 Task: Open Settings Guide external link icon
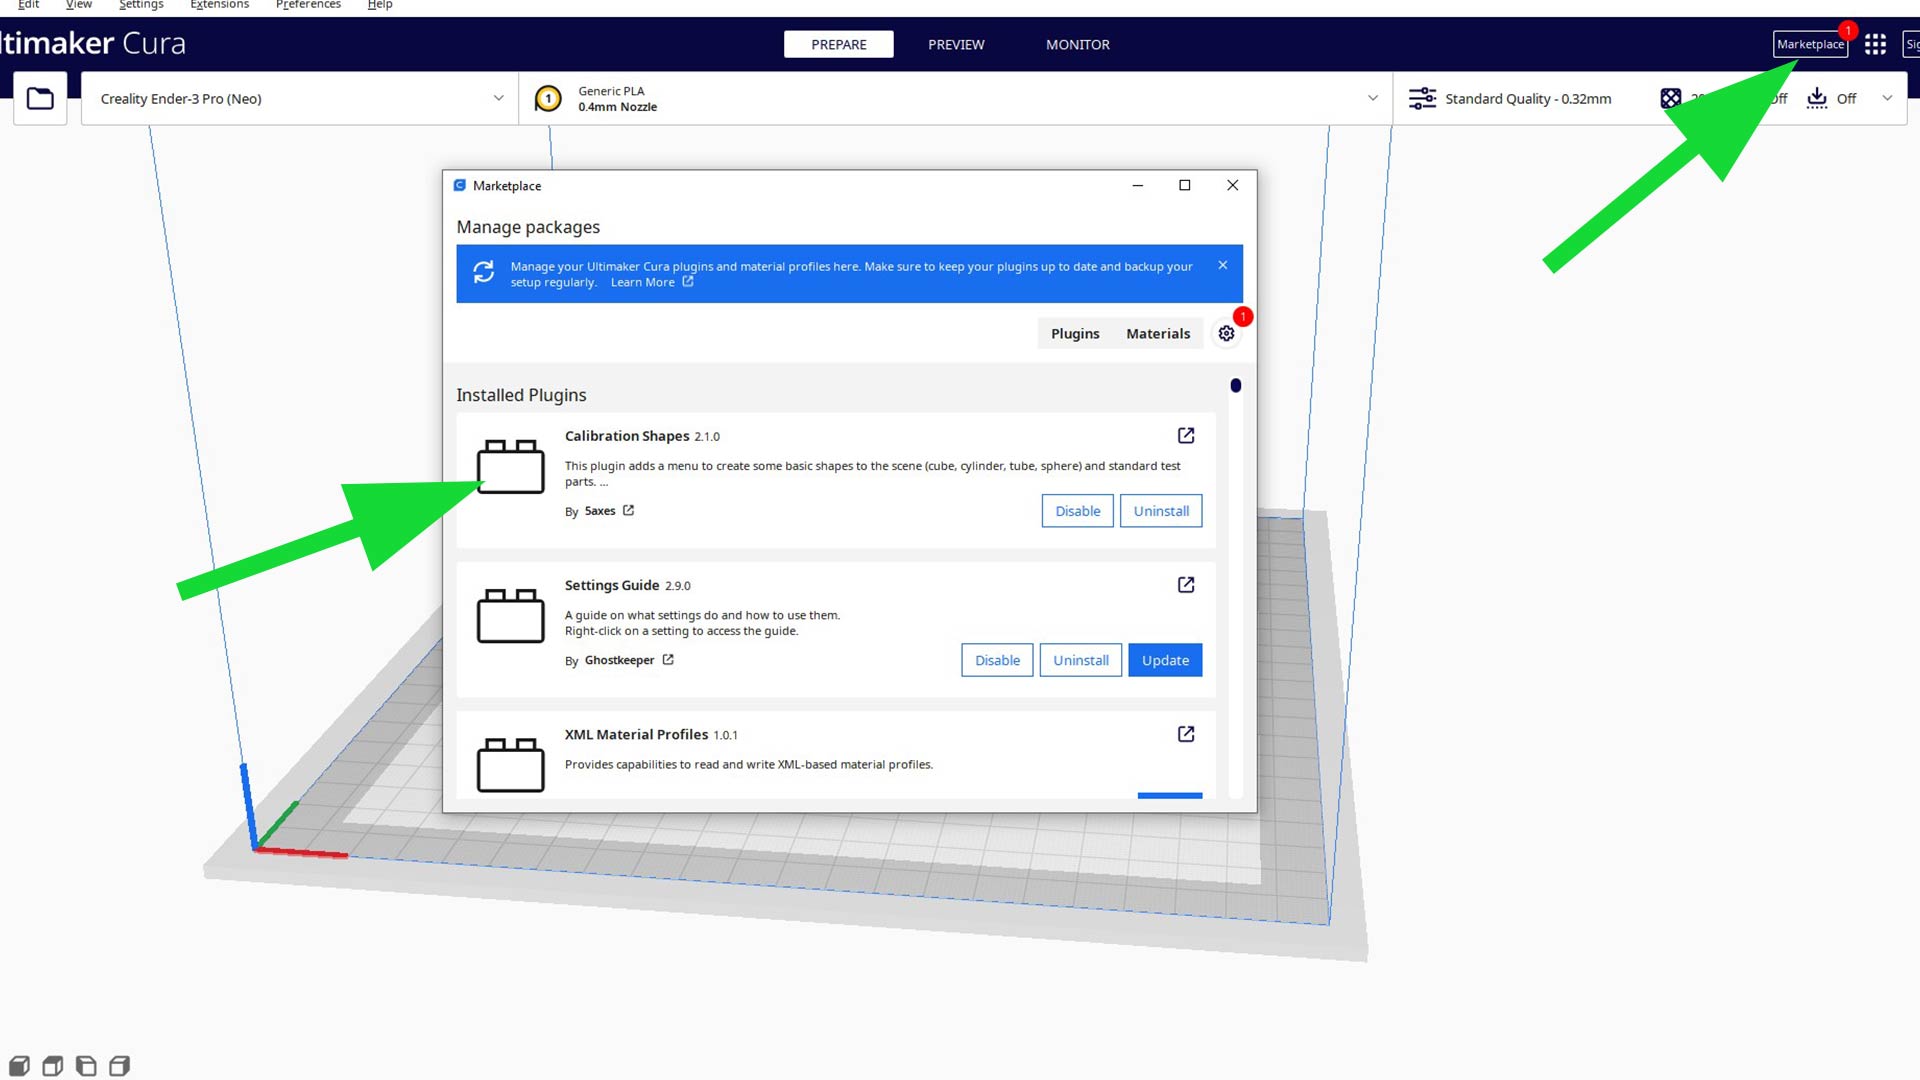1186,584
